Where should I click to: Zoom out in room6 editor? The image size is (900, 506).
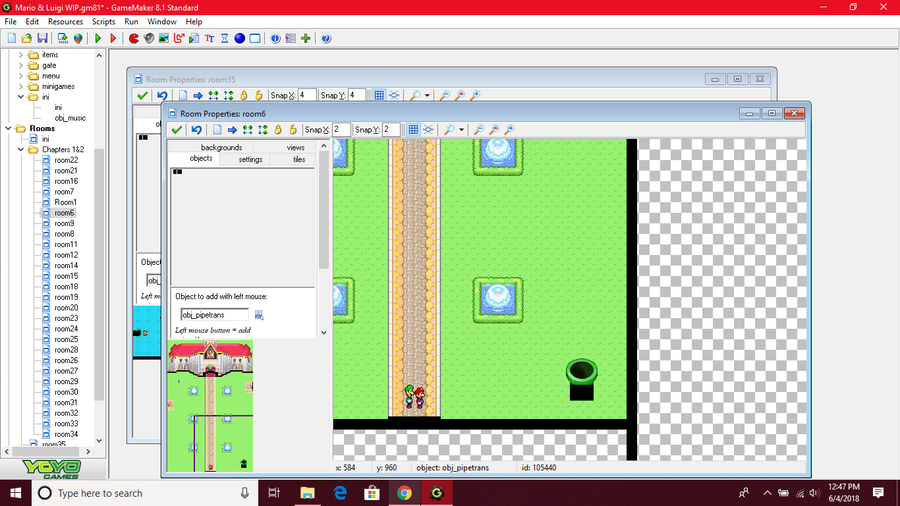pos(479,130)
